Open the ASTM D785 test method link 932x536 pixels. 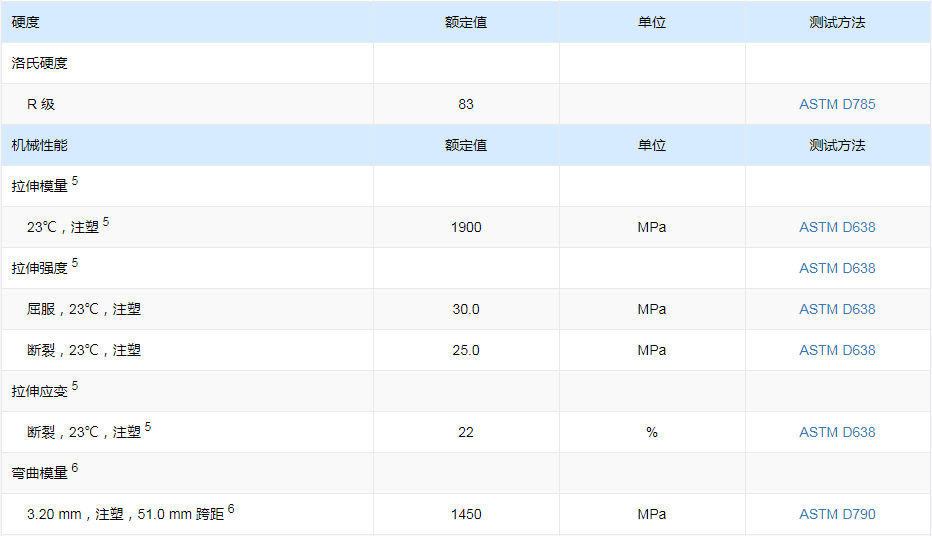coord(837,104)
